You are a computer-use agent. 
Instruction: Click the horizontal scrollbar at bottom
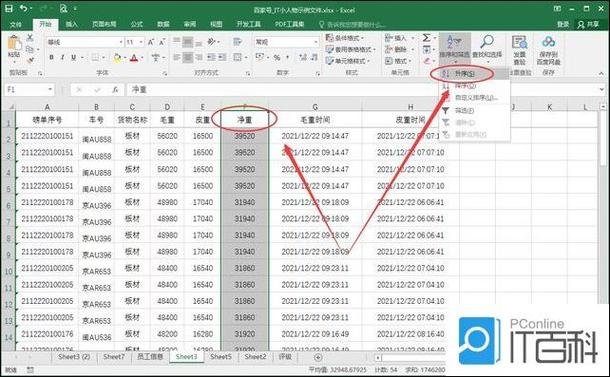(410, 358)
